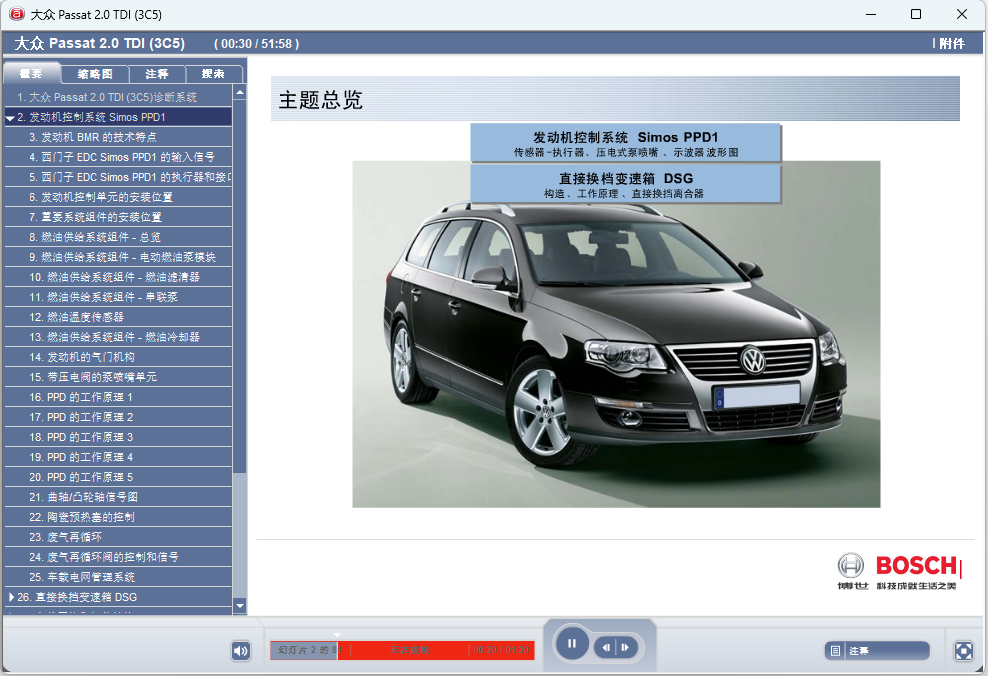The height and width of the screenshot is (676, 988).
Task: Click the 发动机控制系统 Simos PPD1 topic box
Action: (626, 143)
